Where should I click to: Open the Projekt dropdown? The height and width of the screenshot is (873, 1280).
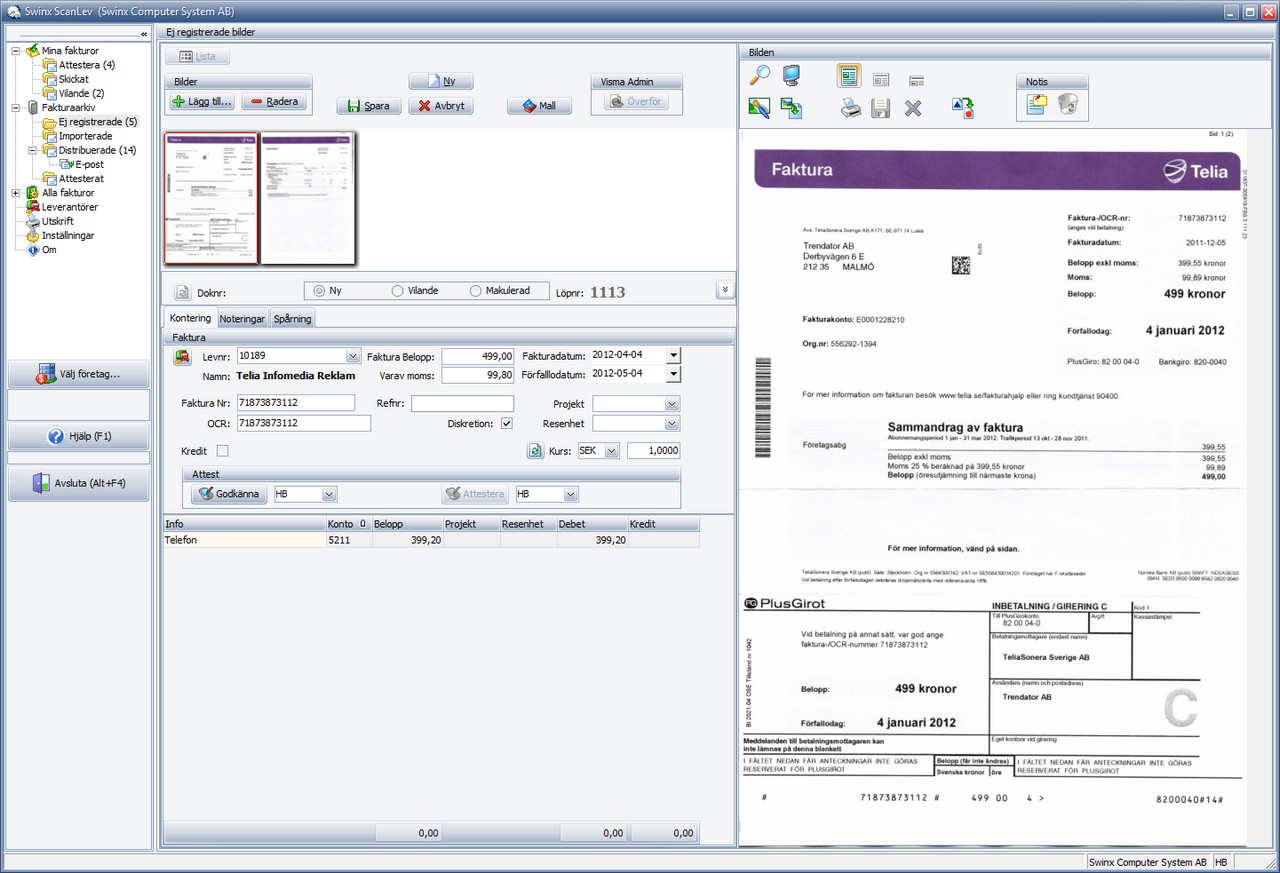[672, 404]
